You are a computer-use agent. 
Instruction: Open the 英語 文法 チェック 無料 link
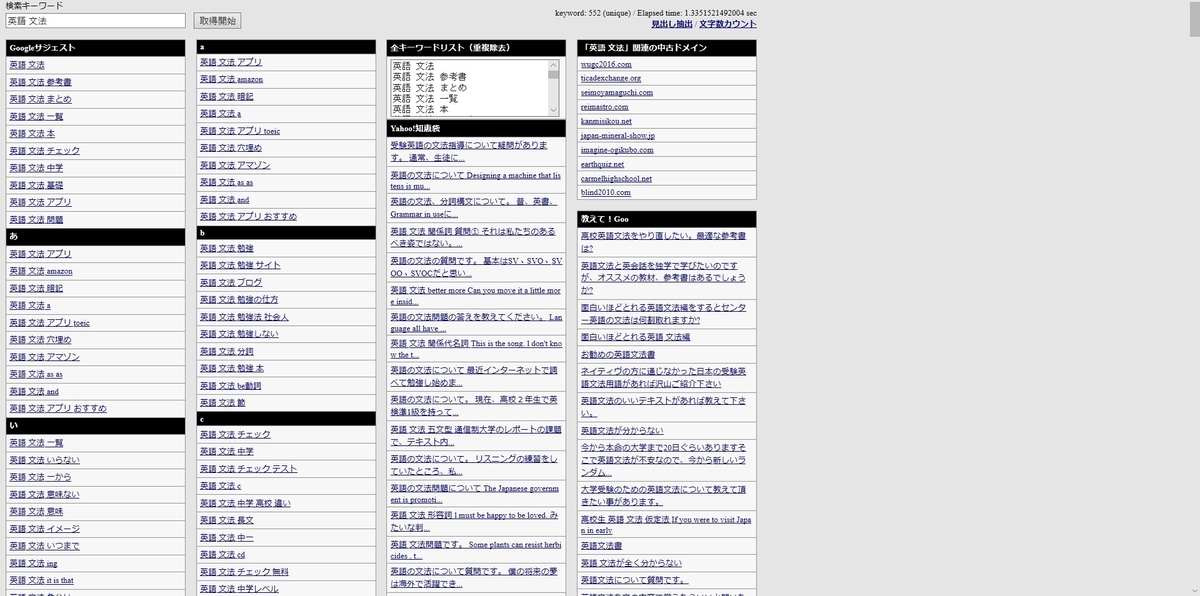click(x=244, y=572)
